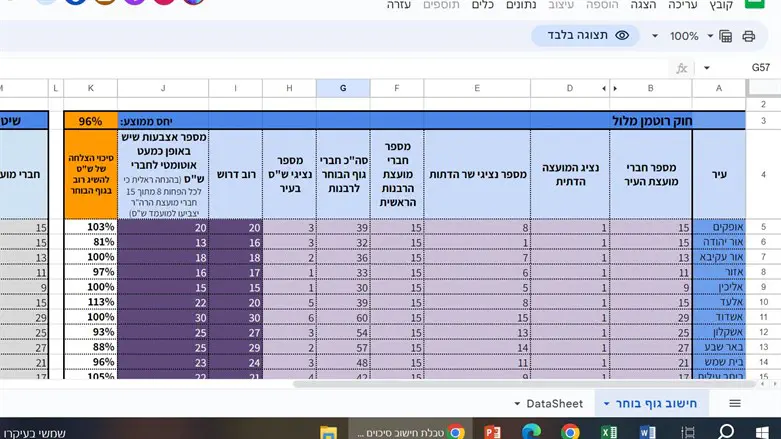This screenshot has width=781, height=439.
Task: Click the fx function icon
Action: tap(681, 68)
